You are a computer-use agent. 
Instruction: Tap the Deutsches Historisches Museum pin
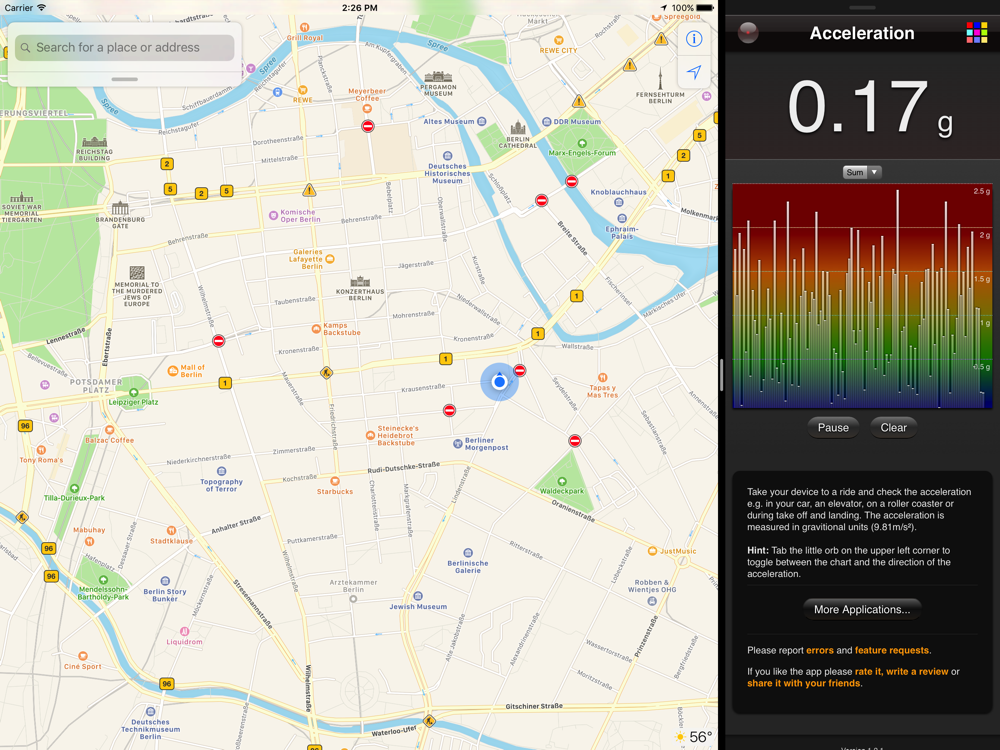(448, 156)
